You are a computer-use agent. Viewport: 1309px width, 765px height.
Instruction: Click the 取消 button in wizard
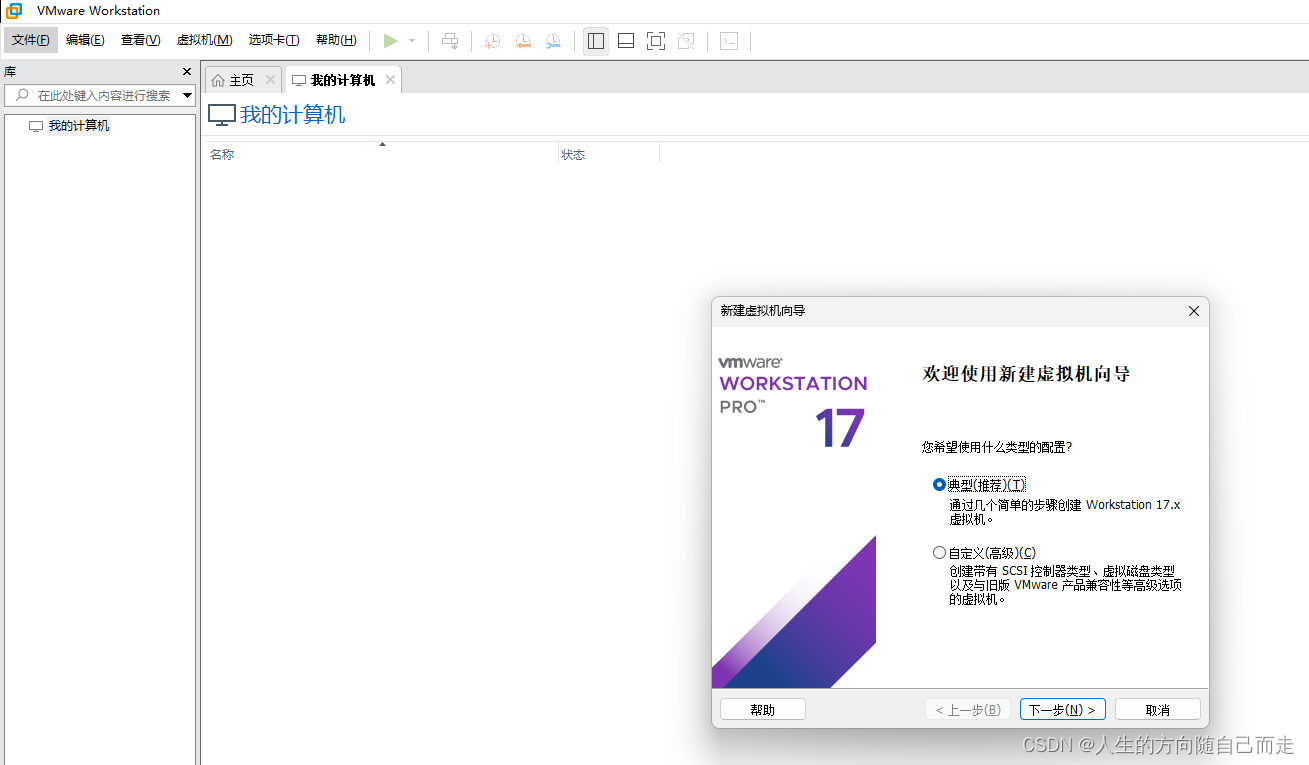1158,710
